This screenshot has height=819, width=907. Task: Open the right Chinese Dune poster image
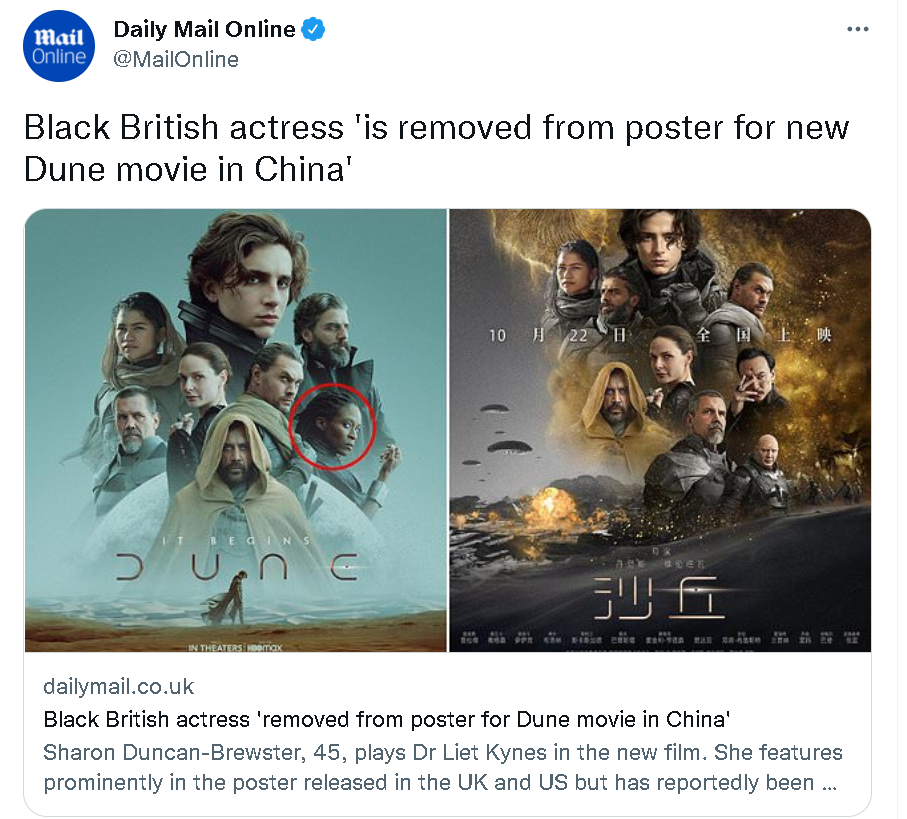pyautogui.click(x=660, y=430)
